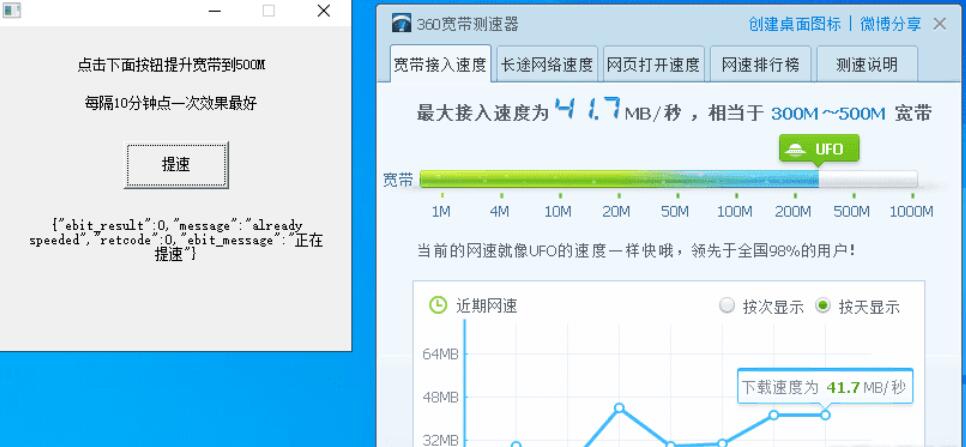Click the green bandwidth progress bar
This screenshot has width=966, height=447.
[618, 180]
